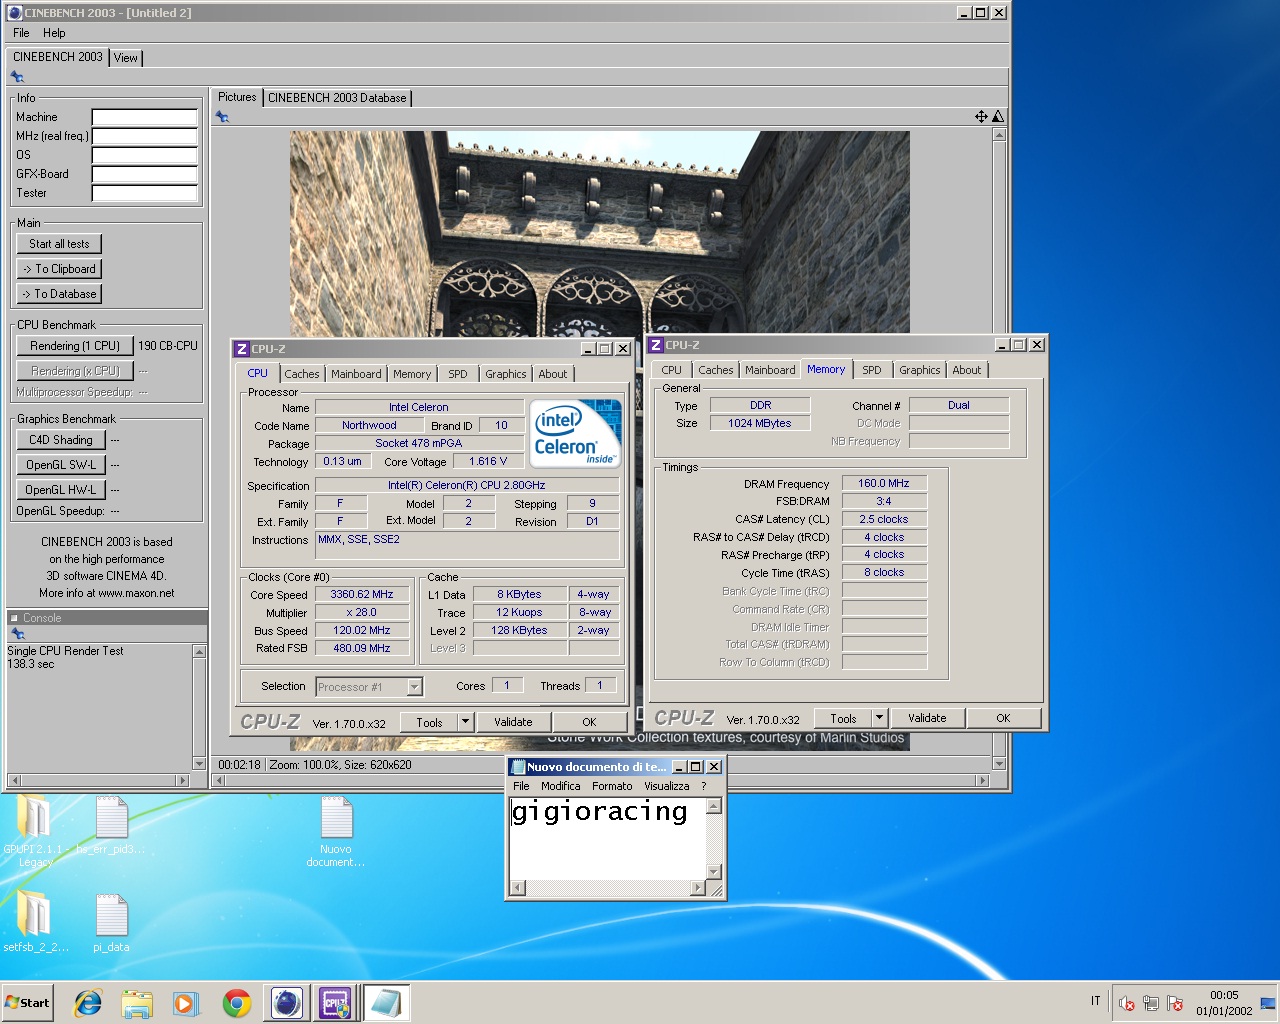Image resolution: width=1280 pixels, height=1024 pixels.
Task: Open the Mainboard tab in CPU-Z CPU window
Action: (x=356, y=374)
